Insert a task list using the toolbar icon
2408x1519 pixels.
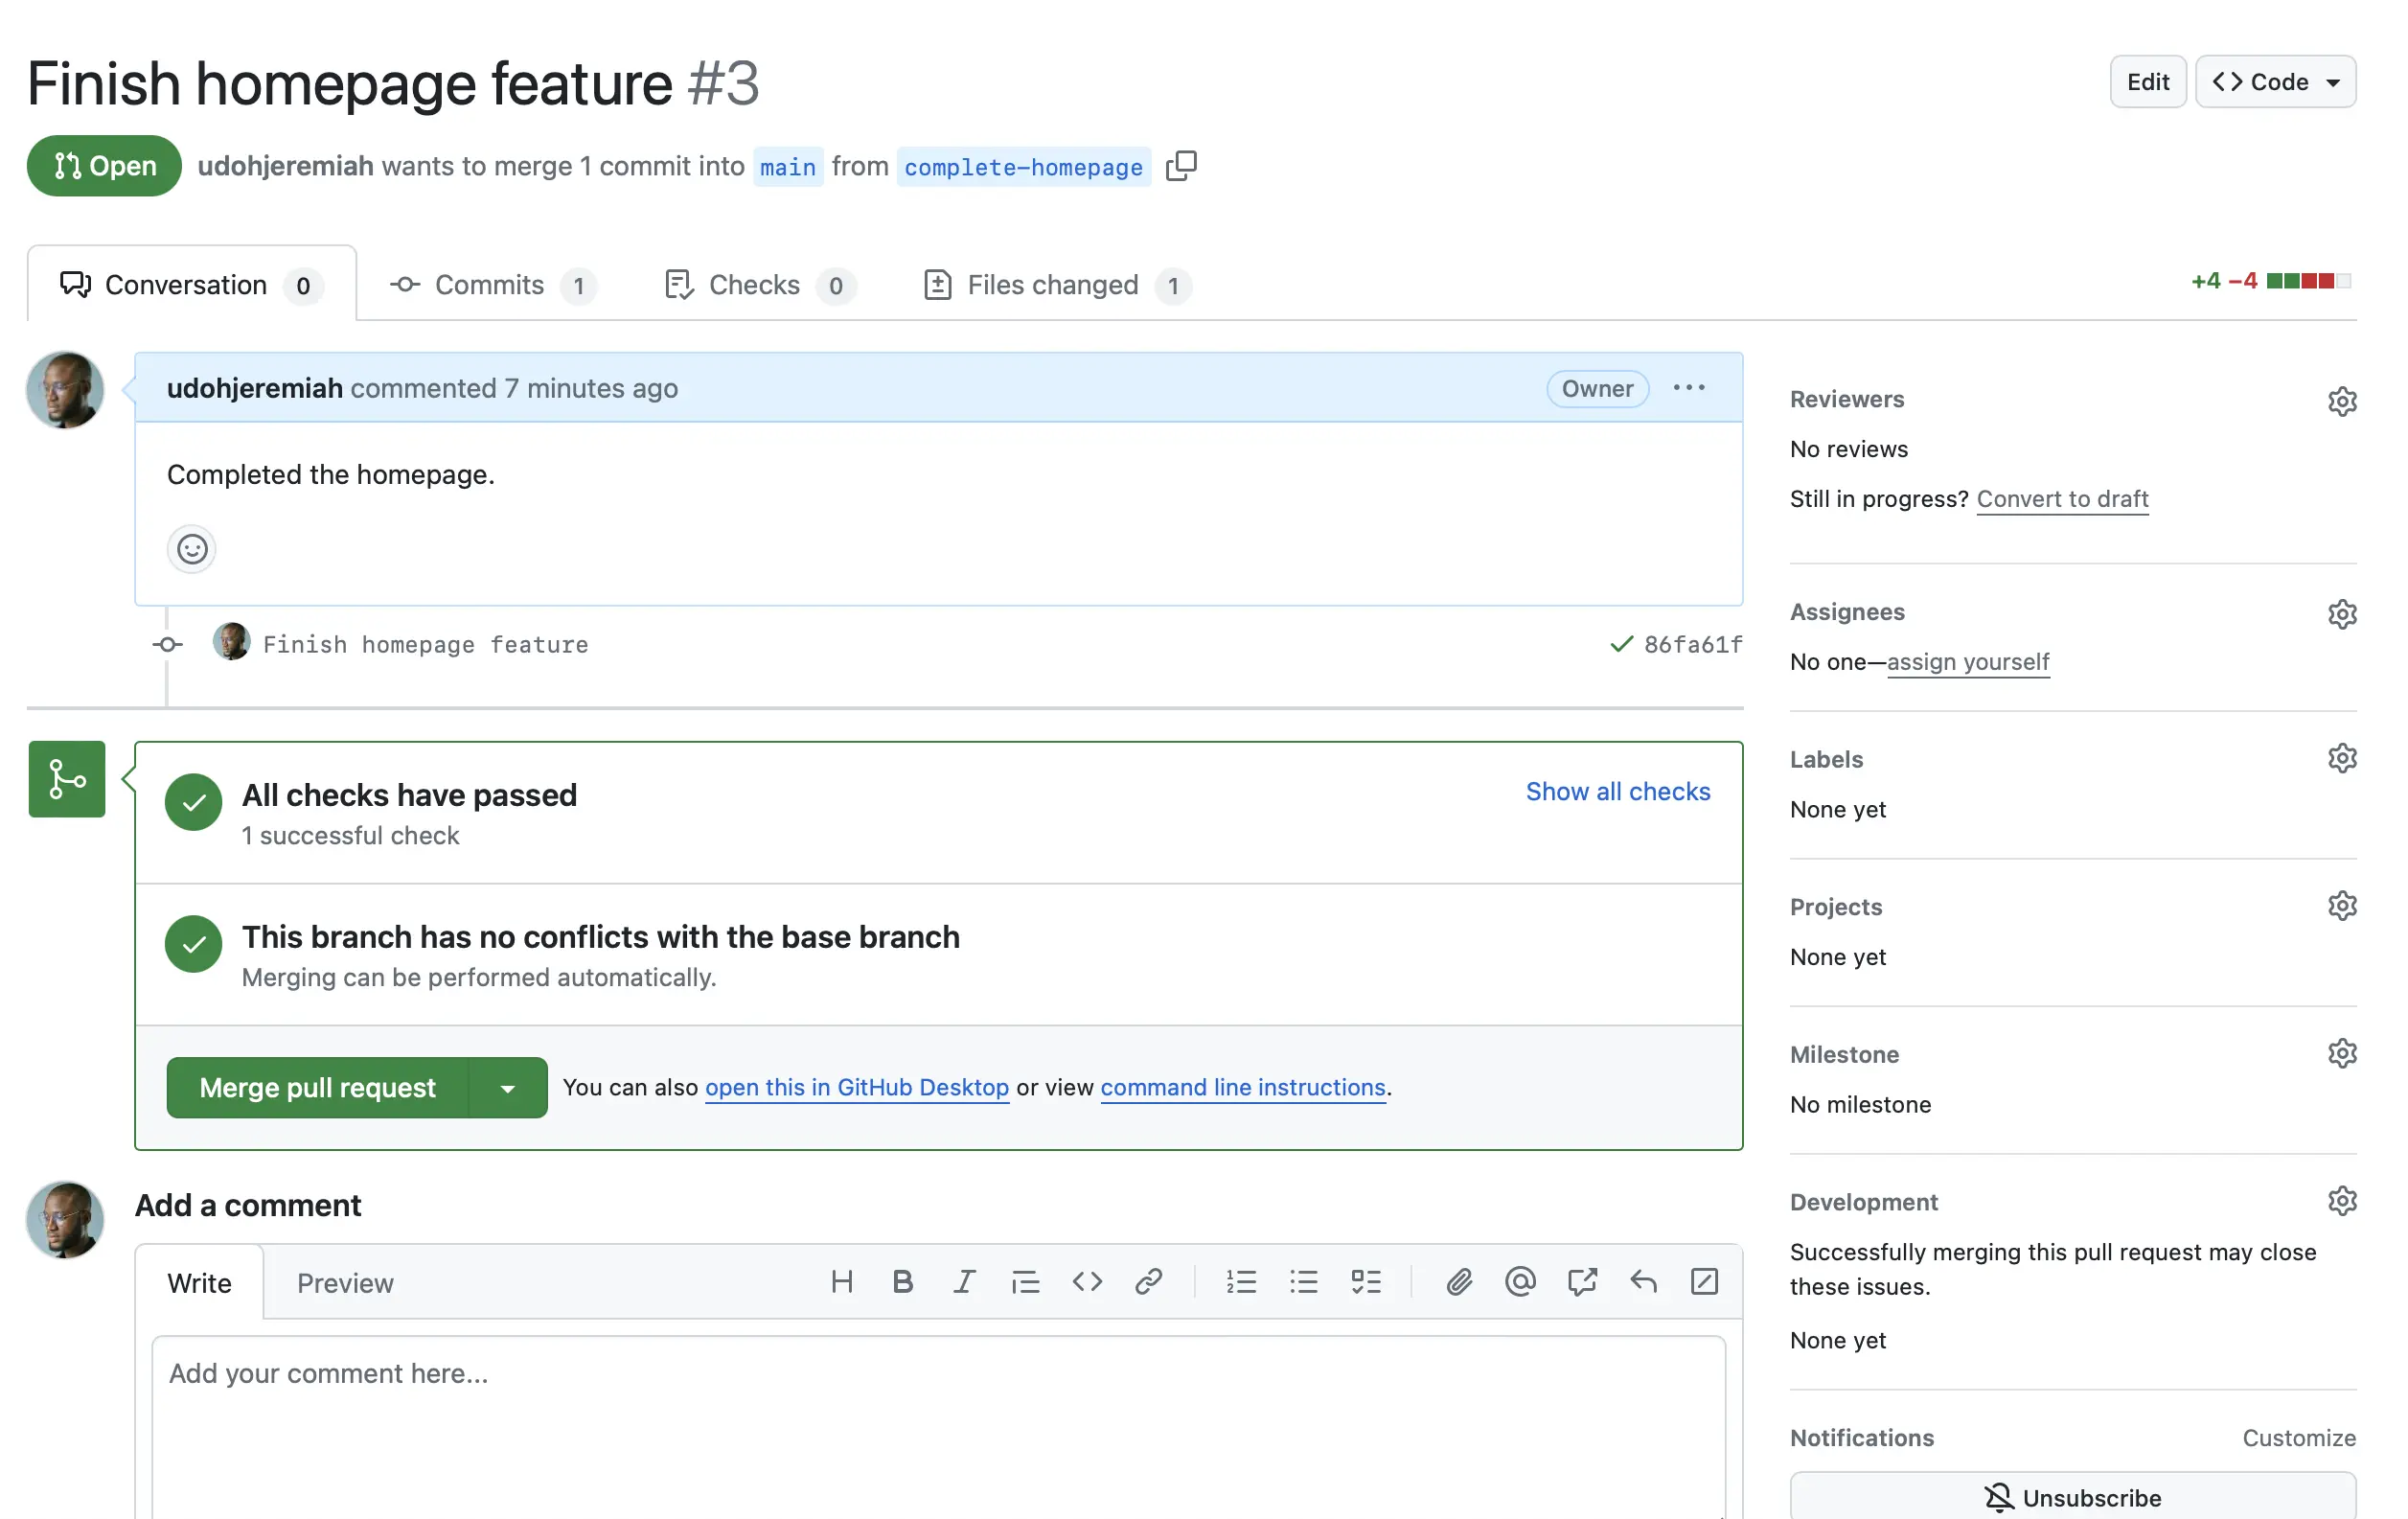(1365, 1282)
